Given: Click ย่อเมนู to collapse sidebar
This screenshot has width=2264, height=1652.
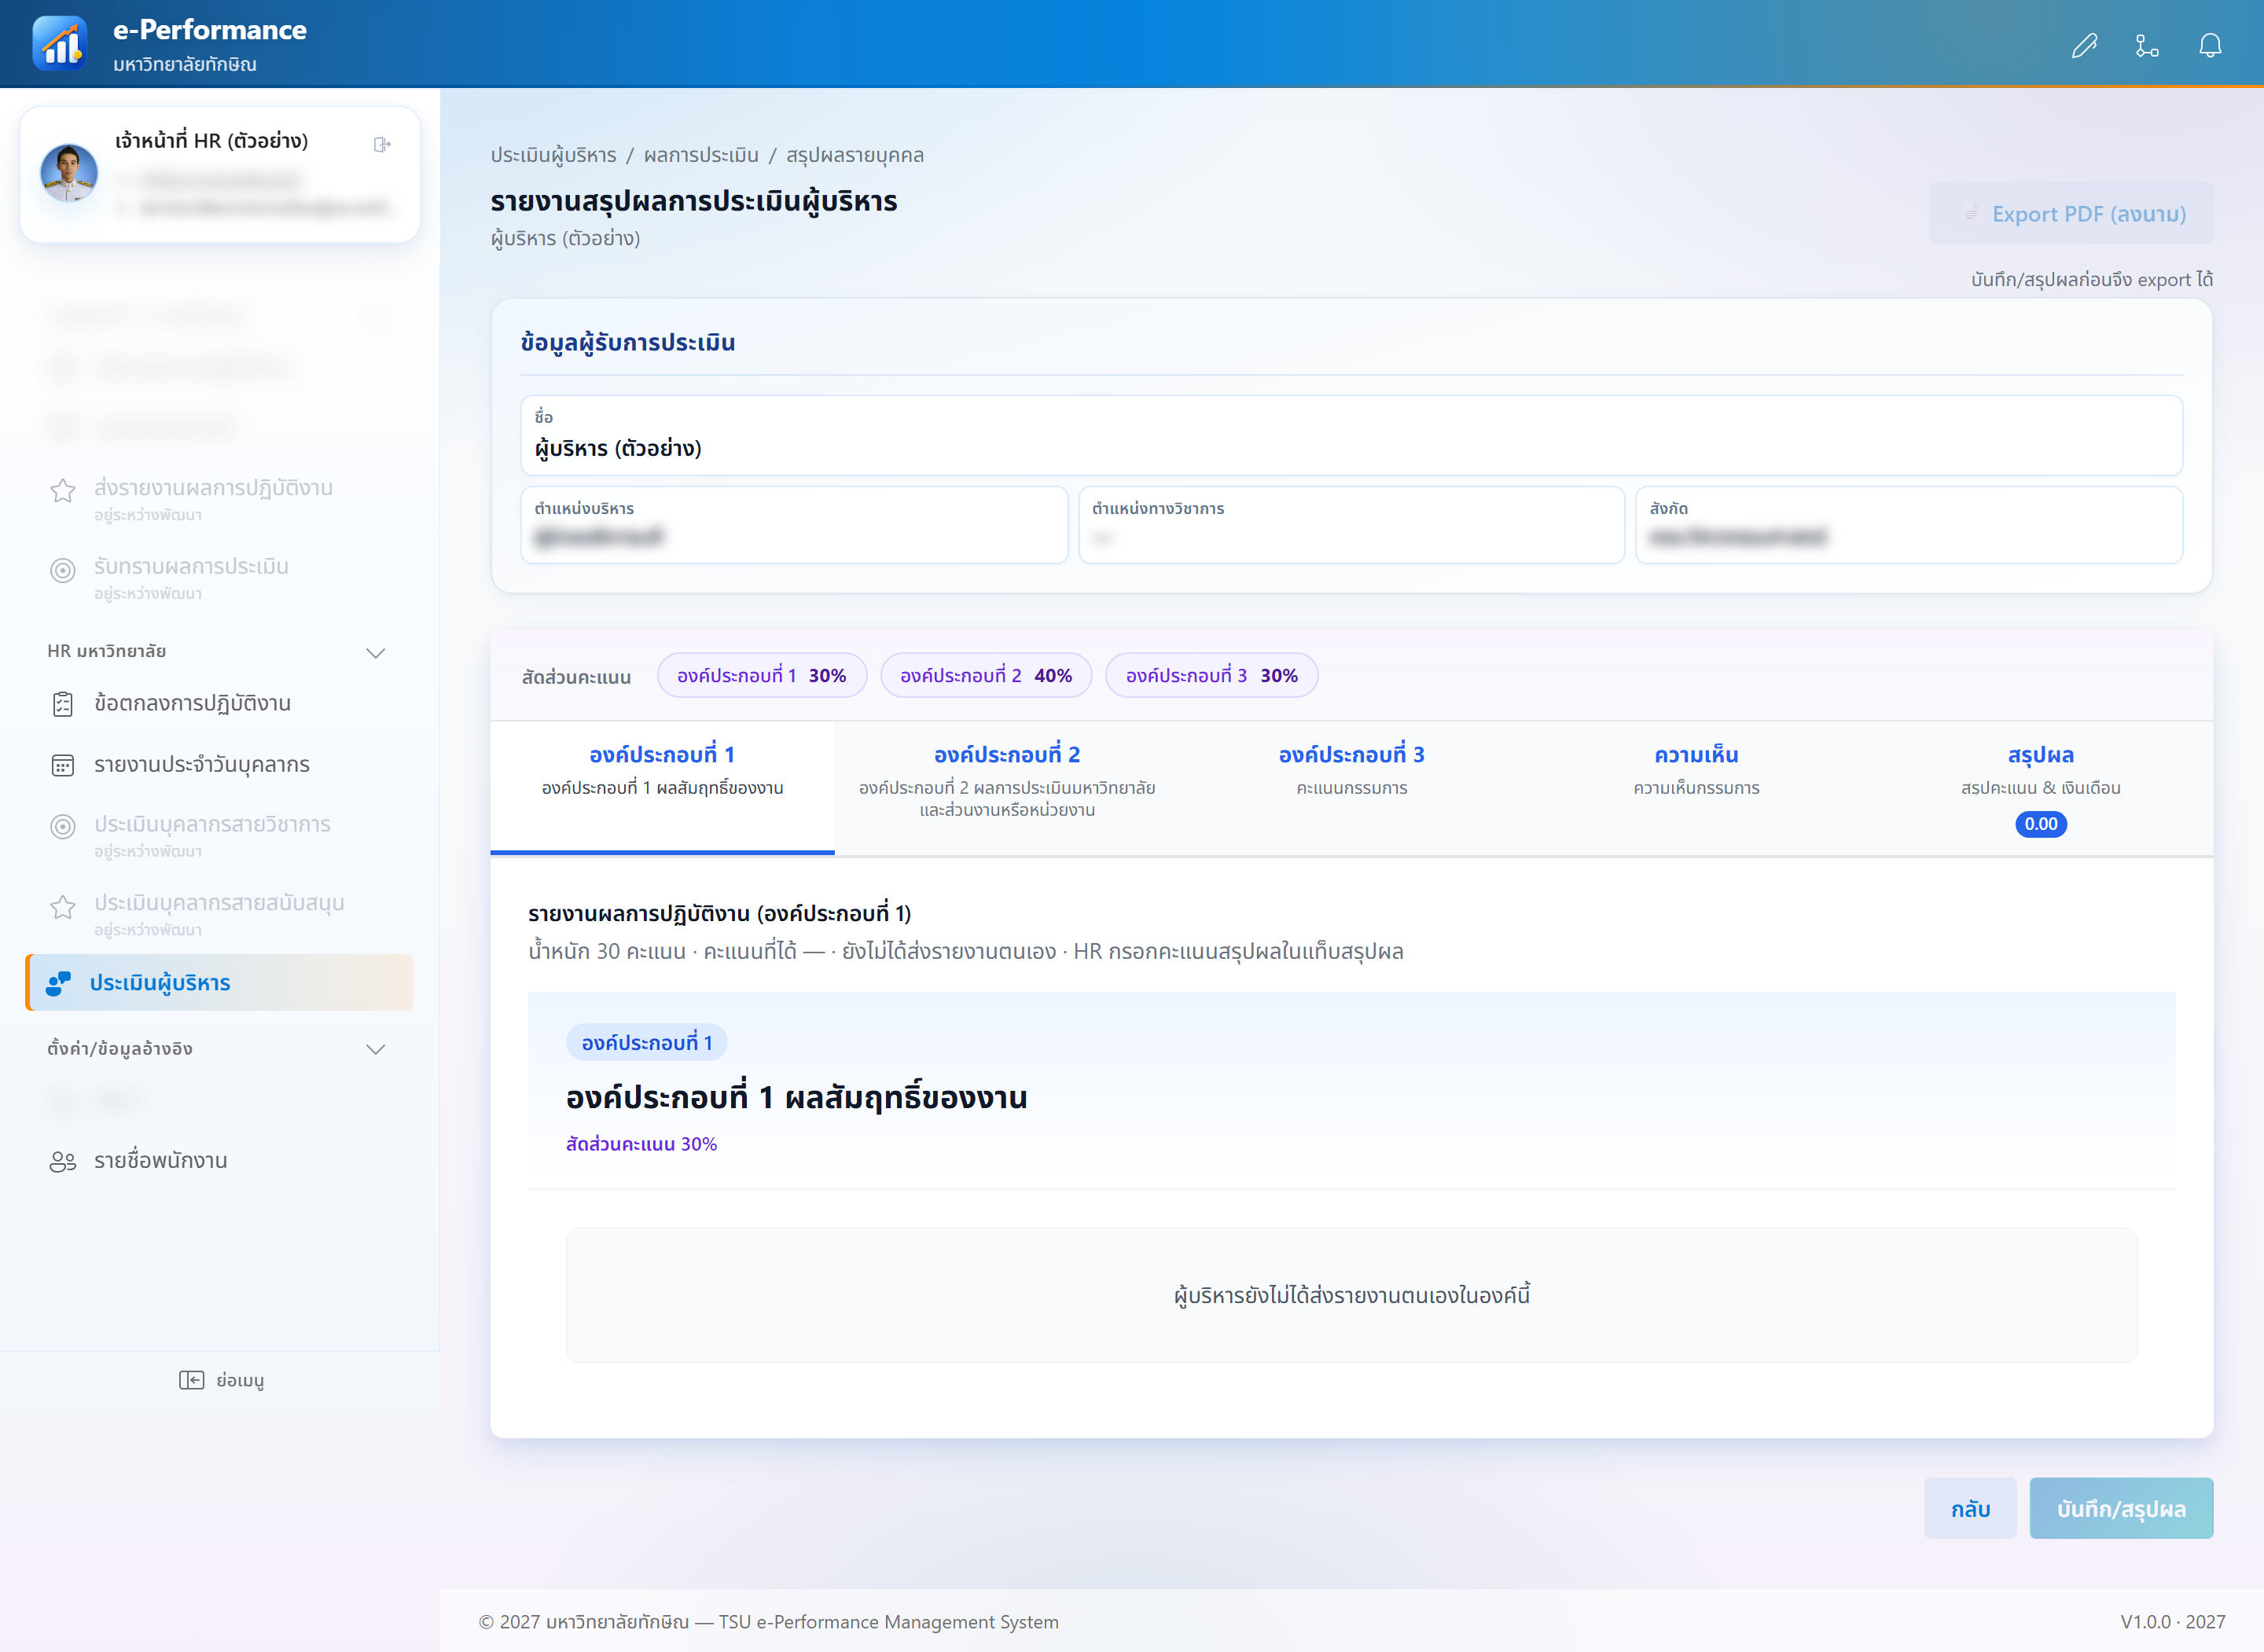Looking at the screenshot, I should [221, 1380].
